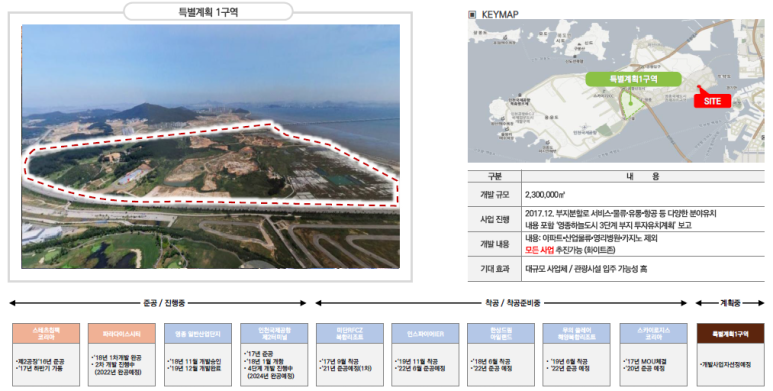Viewport: 773px width, 391px height.
Task: Select the '개발 규모' row label
Action: coord(494,195)
